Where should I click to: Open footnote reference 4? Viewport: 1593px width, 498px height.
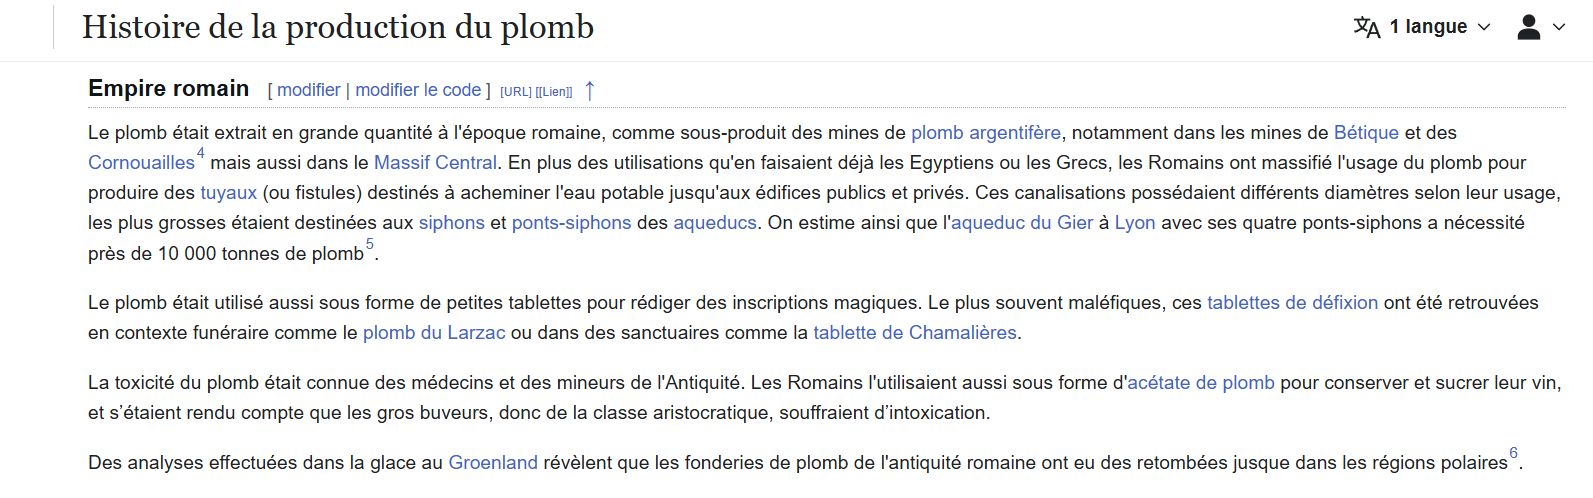click(x=200, y=153)
